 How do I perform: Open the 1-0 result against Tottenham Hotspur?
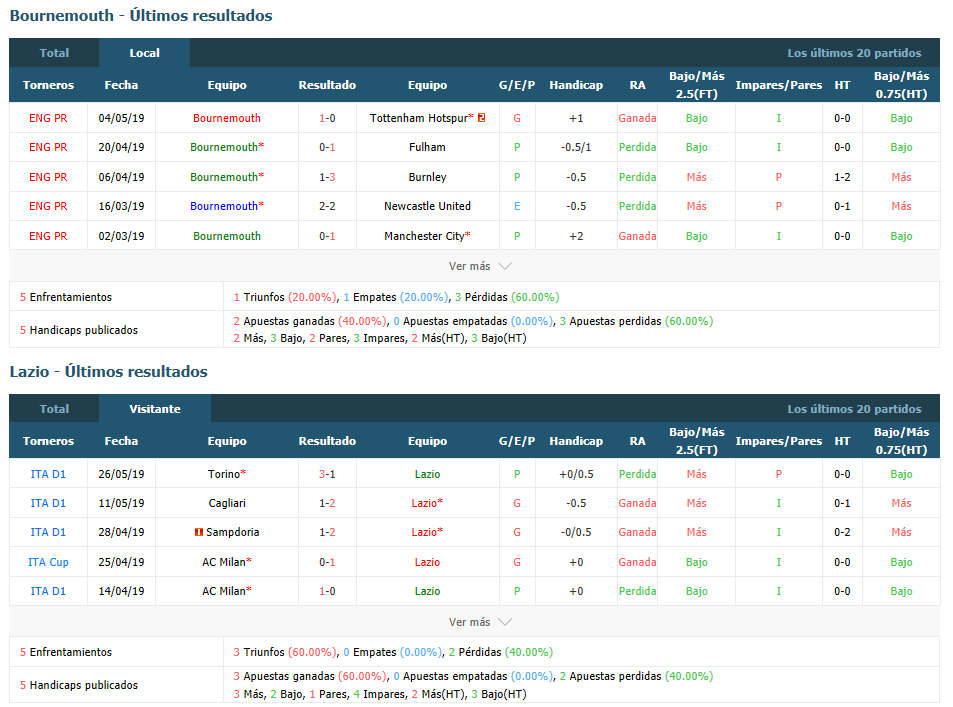click(x=327, y=118)
